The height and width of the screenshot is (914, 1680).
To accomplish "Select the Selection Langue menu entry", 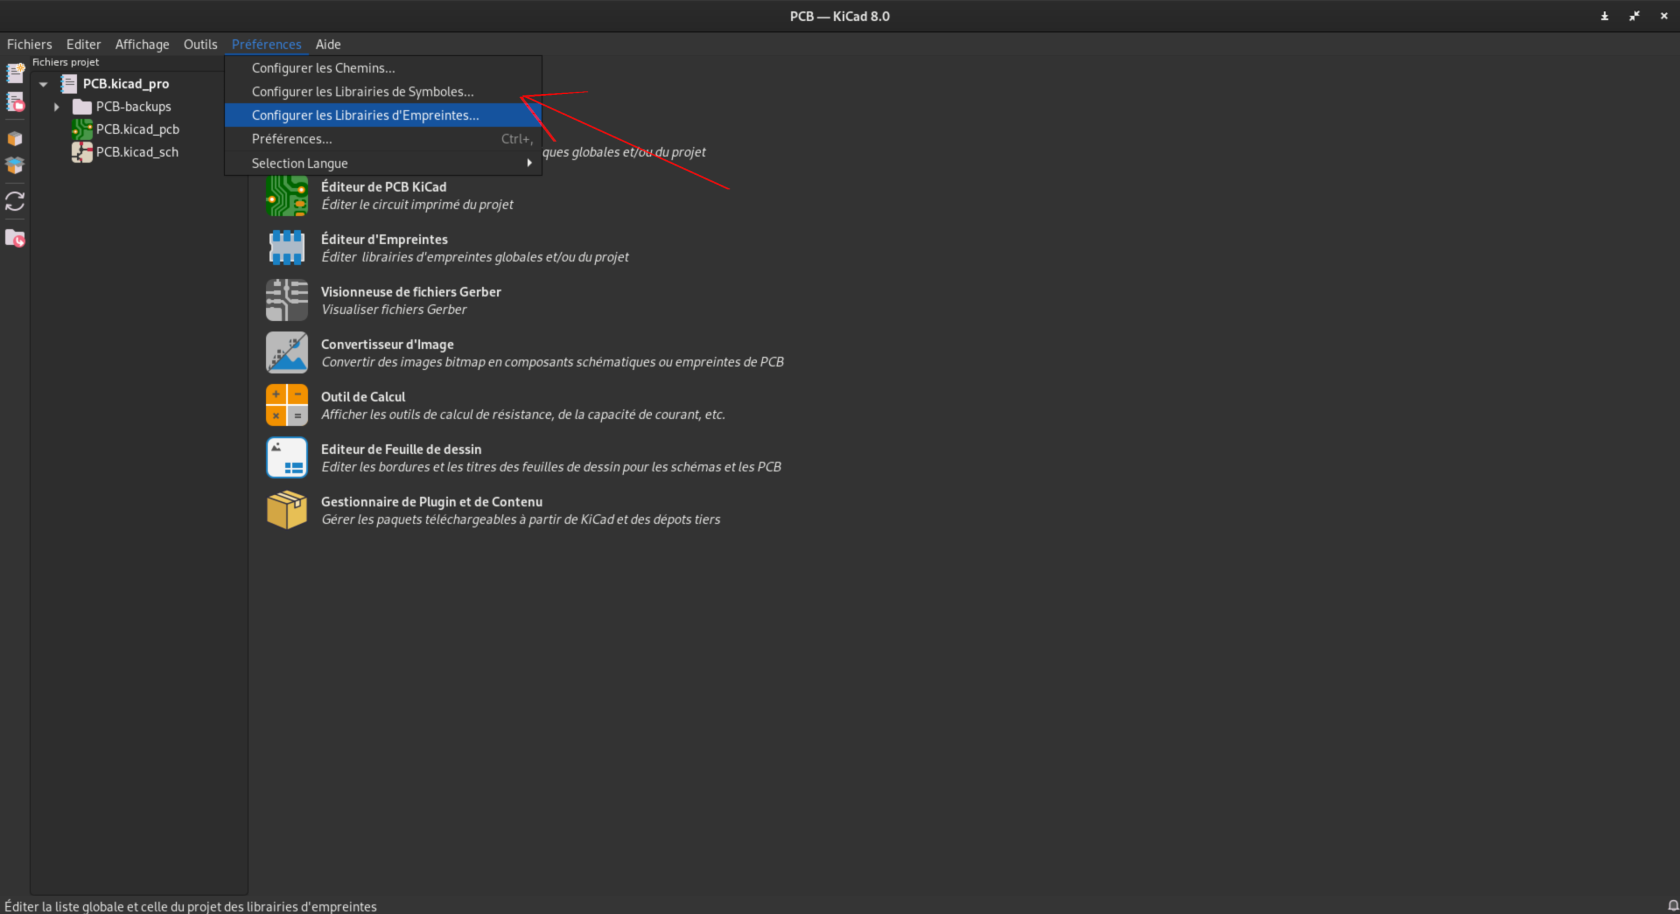I will pyautogui.click(x=383, y=163).
